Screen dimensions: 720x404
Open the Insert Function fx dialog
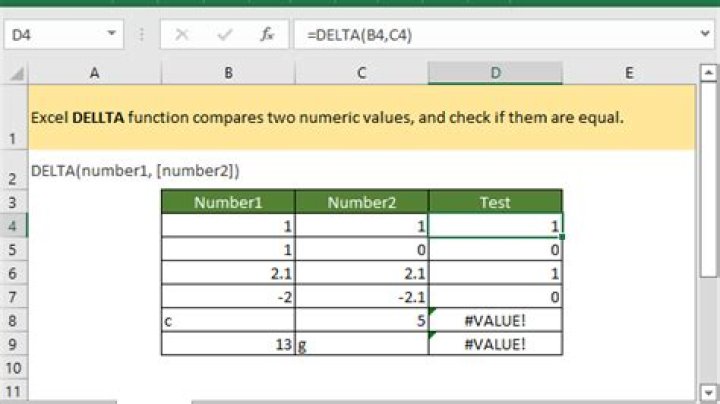coord(267,34)
